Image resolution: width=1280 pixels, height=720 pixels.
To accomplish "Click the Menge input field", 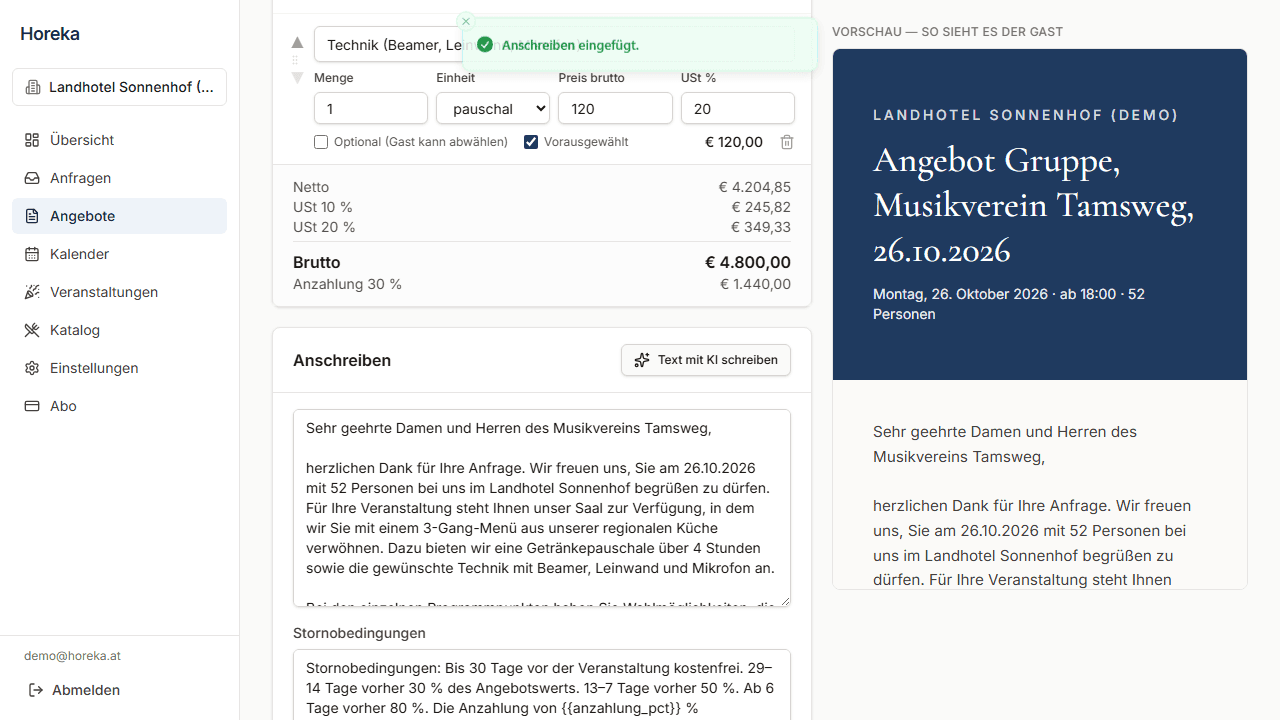I will [x=371, y=108].
